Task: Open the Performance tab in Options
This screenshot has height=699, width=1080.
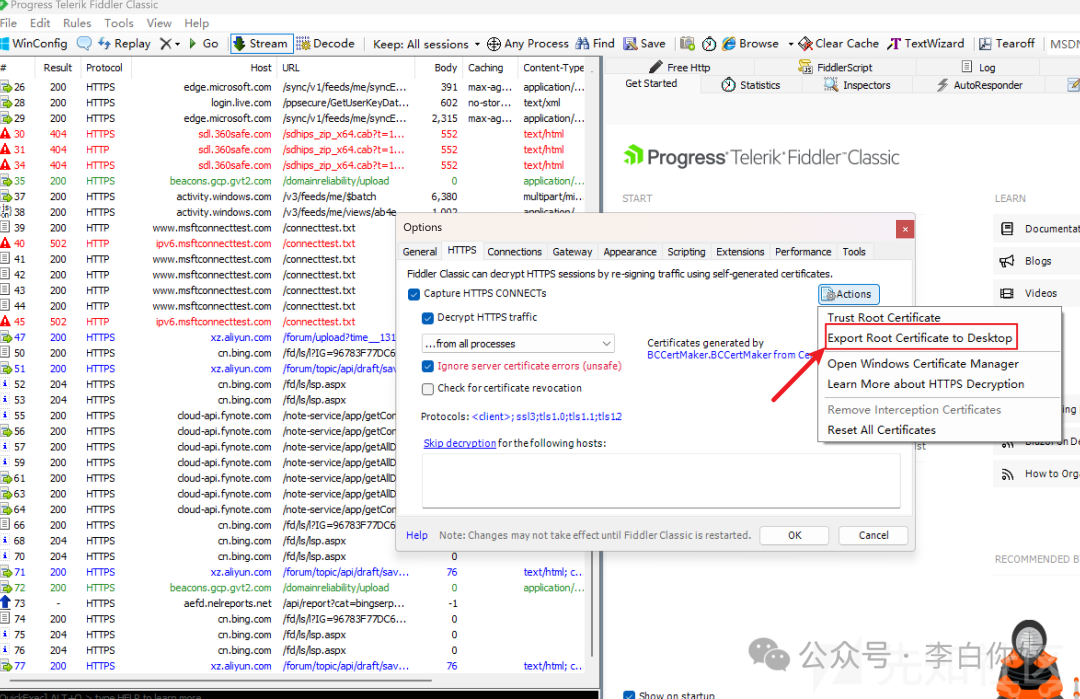Action: pyautogui.click(x=803, y=252)
